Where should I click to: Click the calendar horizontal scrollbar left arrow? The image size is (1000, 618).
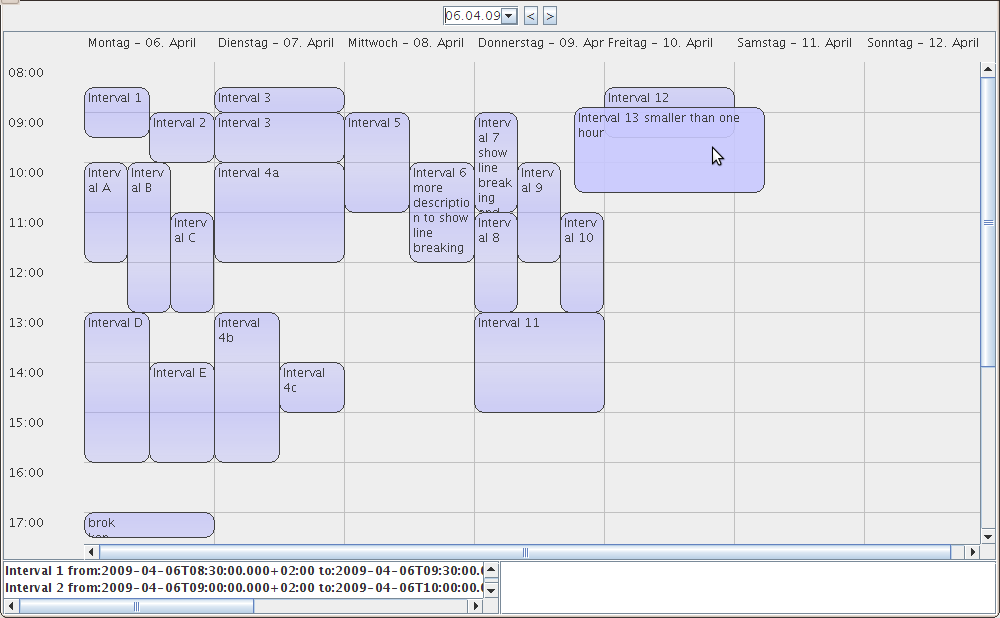click(x=91, y=552)
